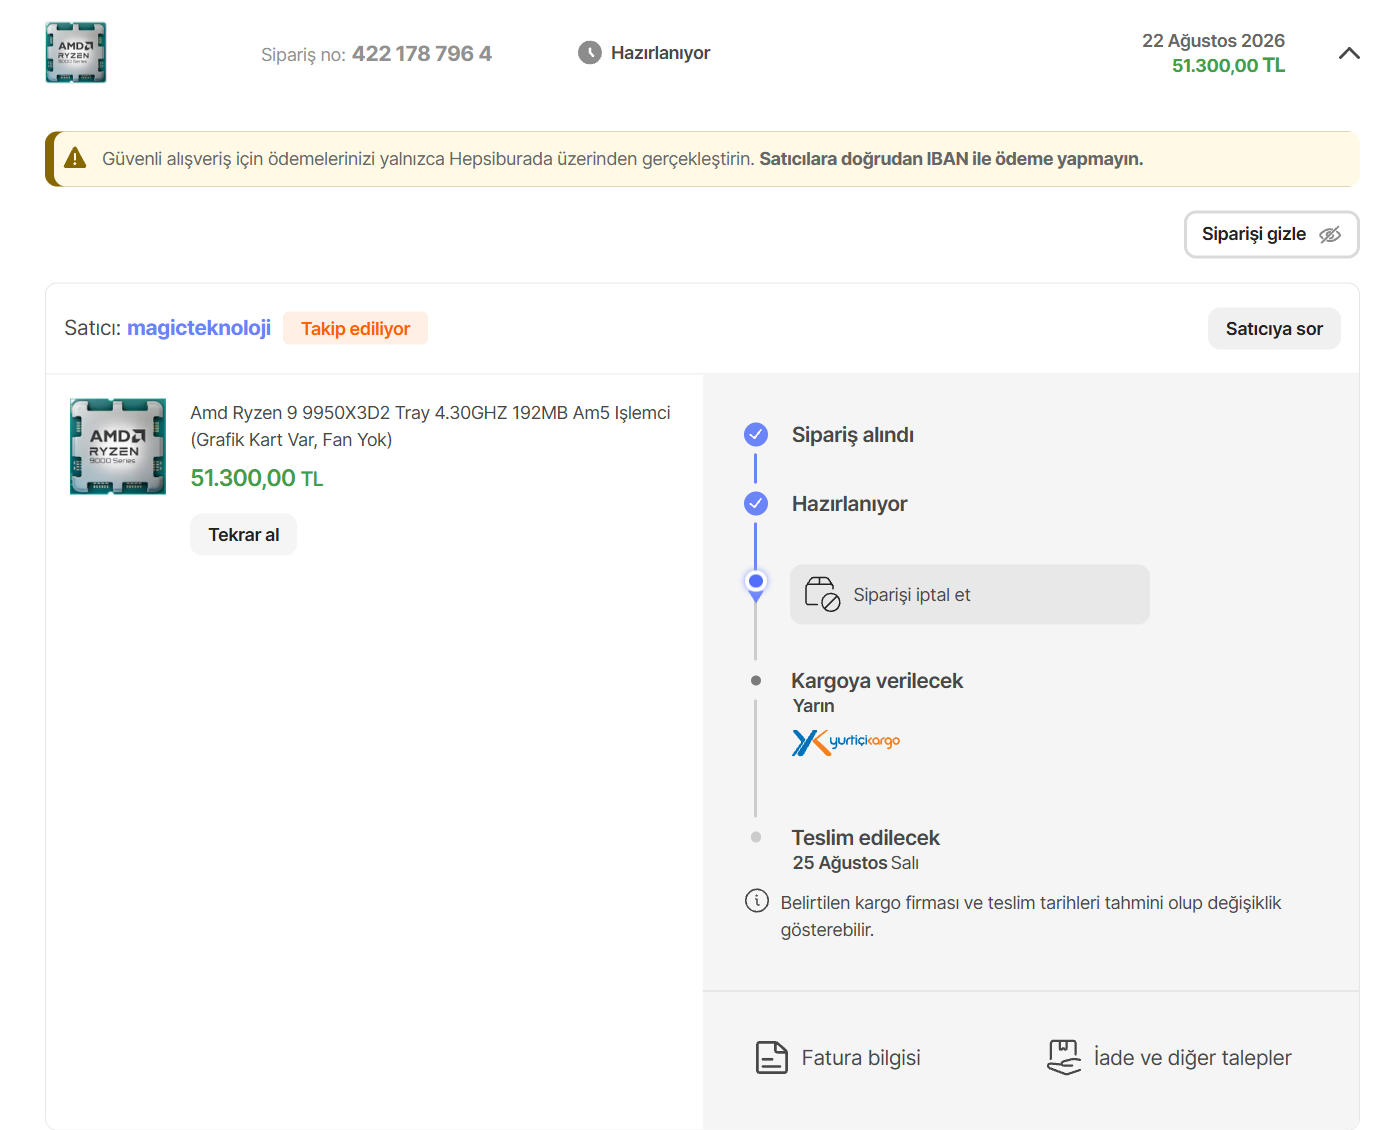Open the Ryzen 9 9950X3D2 product image
Screen dimensions: 1380x1130
point(118,446)
